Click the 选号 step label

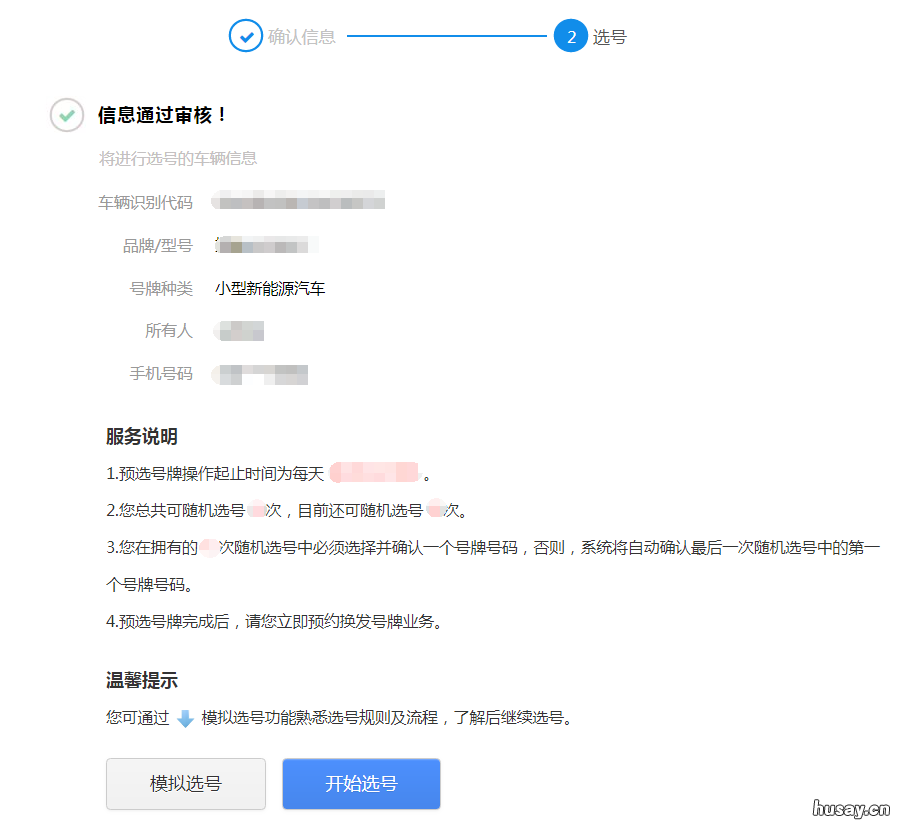tap(610, 36)
